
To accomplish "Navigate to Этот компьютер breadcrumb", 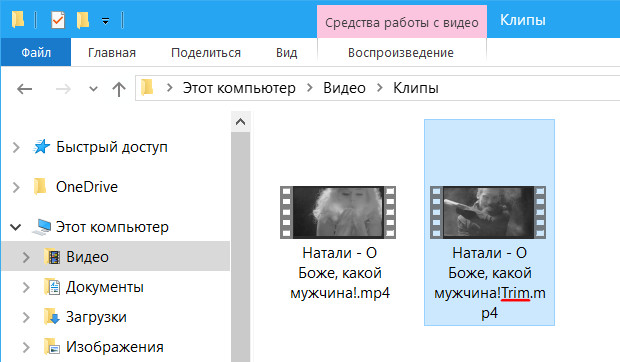I will point(239,88).
